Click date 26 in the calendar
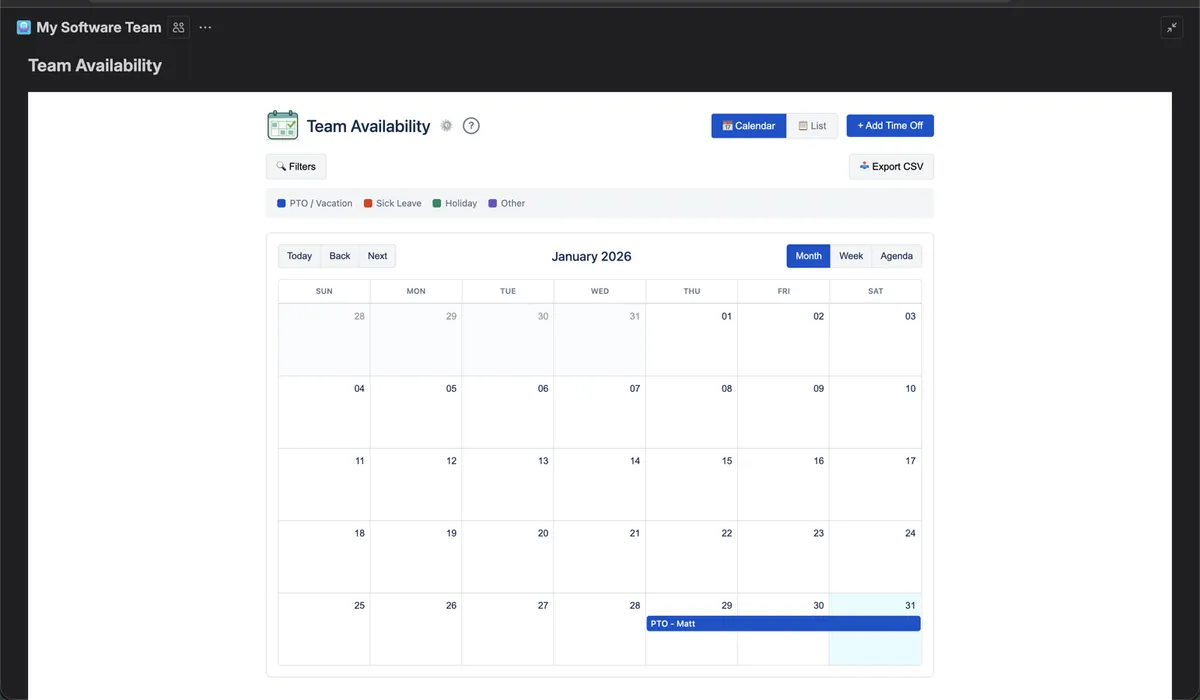This screenshot has height=700, width=1200. tap(451, 605)
